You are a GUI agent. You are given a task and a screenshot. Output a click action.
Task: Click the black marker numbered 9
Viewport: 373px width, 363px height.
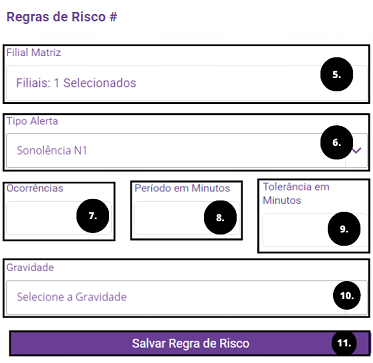click(x=344, y=229)
